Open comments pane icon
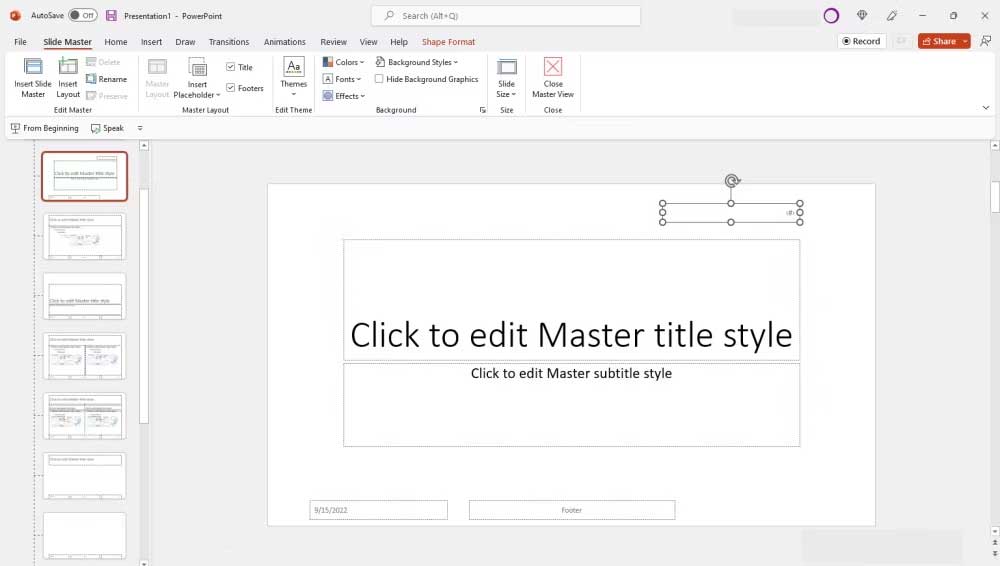 [x=985, y=41]
